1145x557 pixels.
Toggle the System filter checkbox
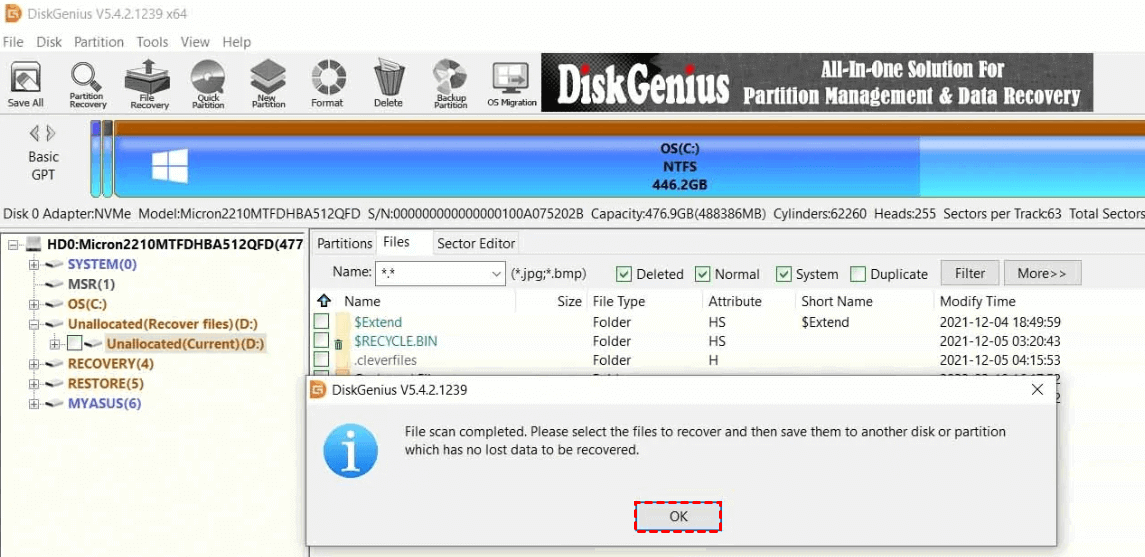(x=784, y=274)
